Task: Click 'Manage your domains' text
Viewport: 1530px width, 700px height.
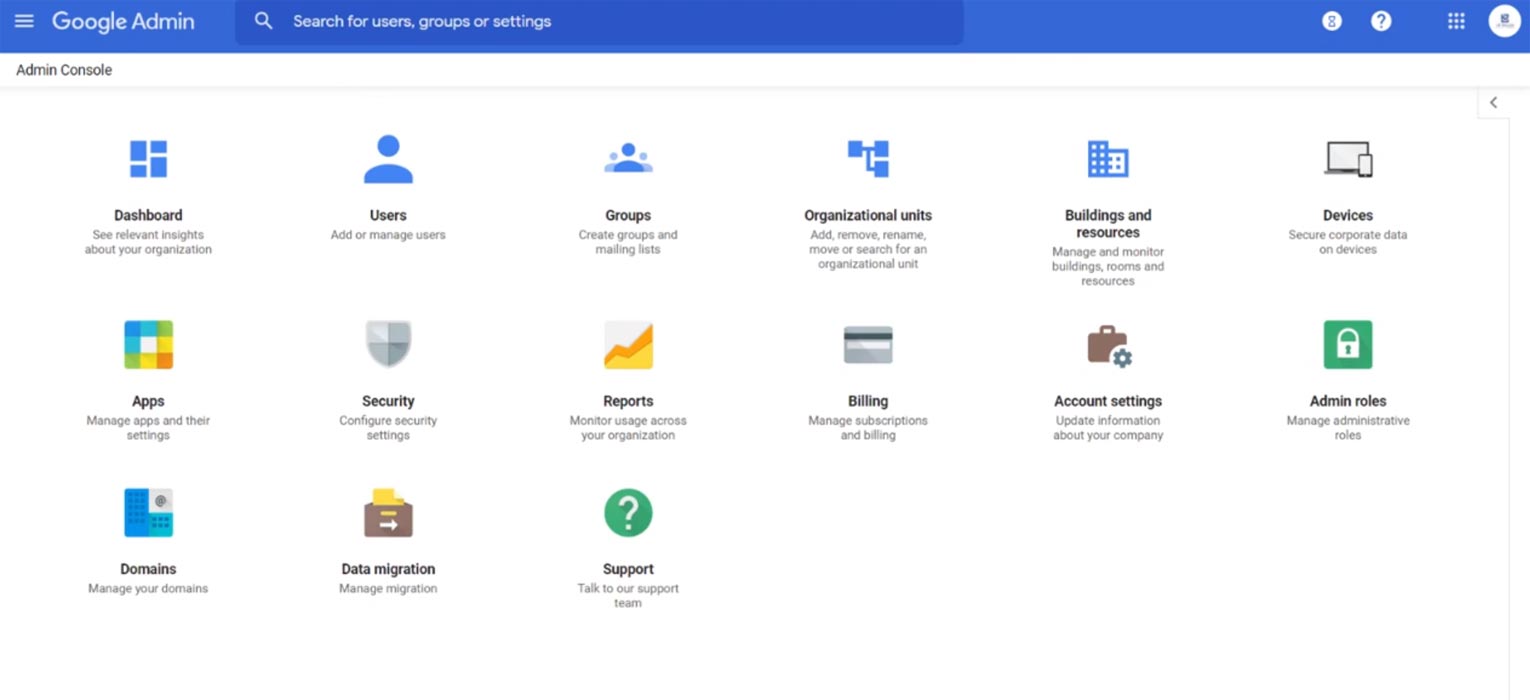Action: (x=148, y=589)
